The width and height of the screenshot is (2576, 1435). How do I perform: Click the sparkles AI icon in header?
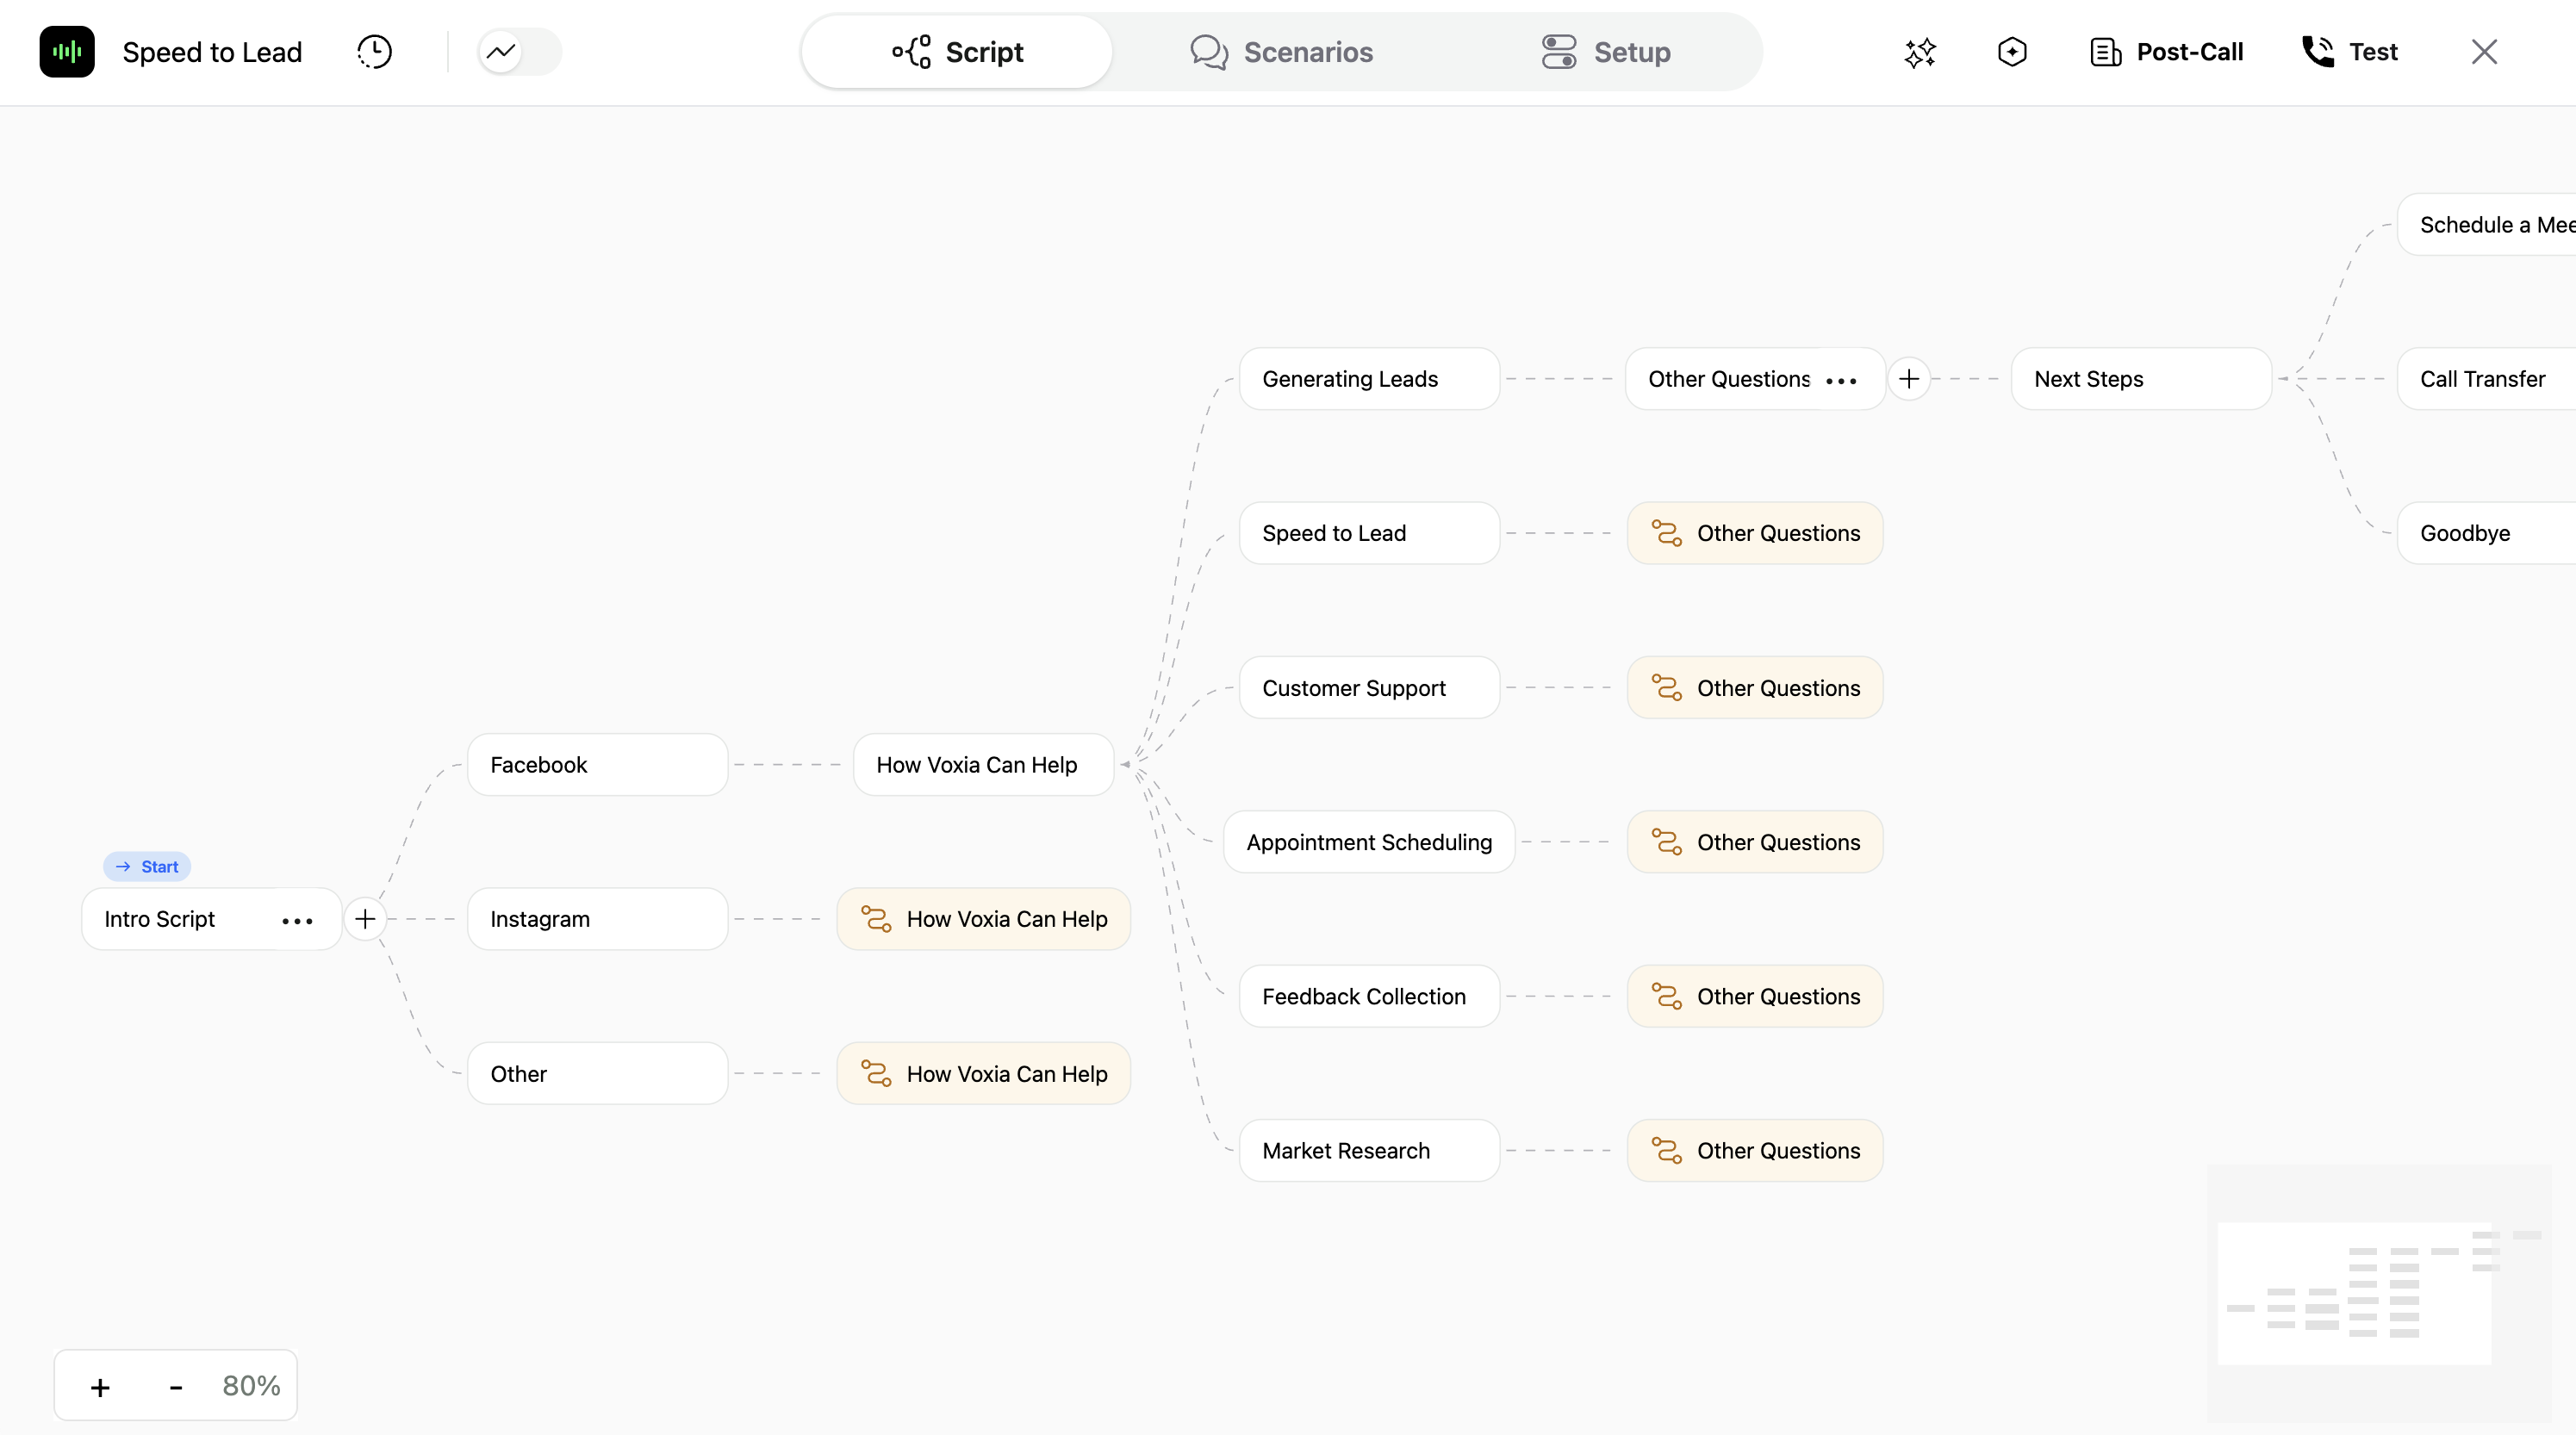coord(1920,52)
